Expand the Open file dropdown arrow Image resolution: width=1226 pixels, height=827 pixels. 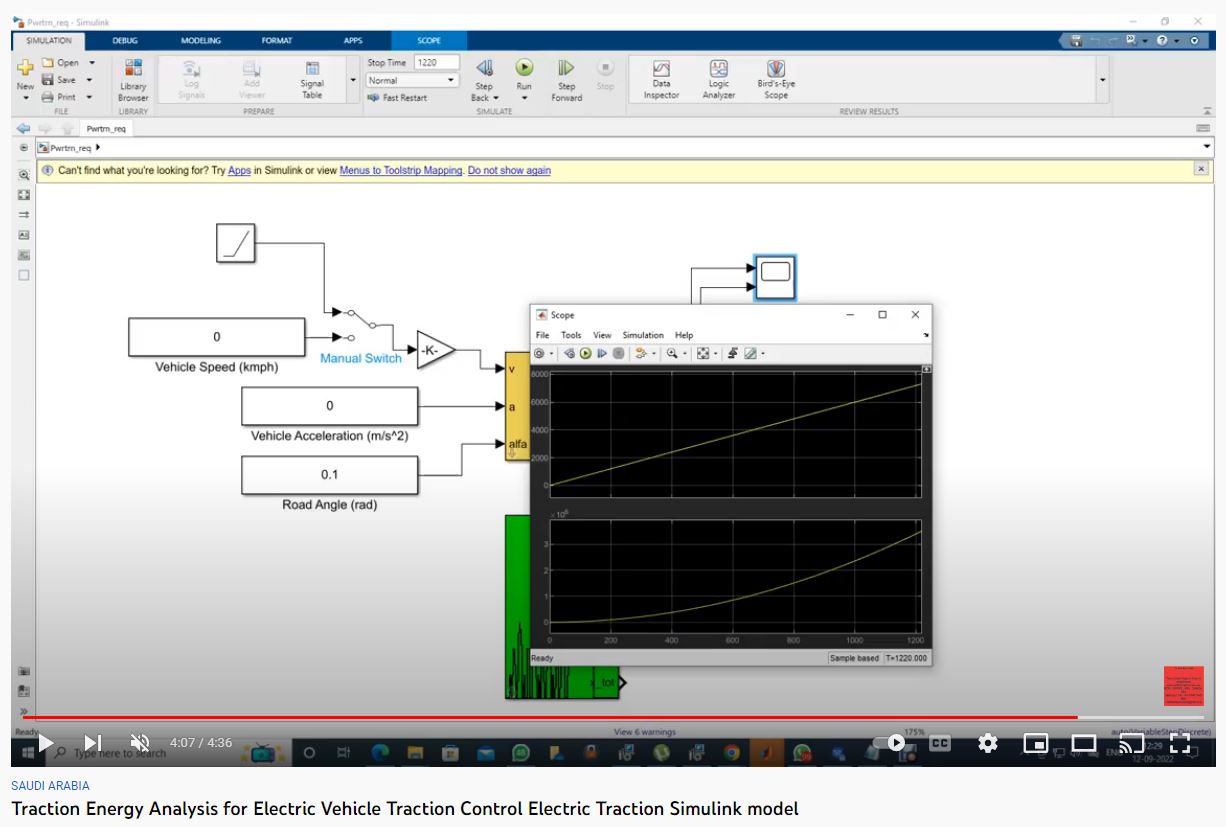point(92,63)
